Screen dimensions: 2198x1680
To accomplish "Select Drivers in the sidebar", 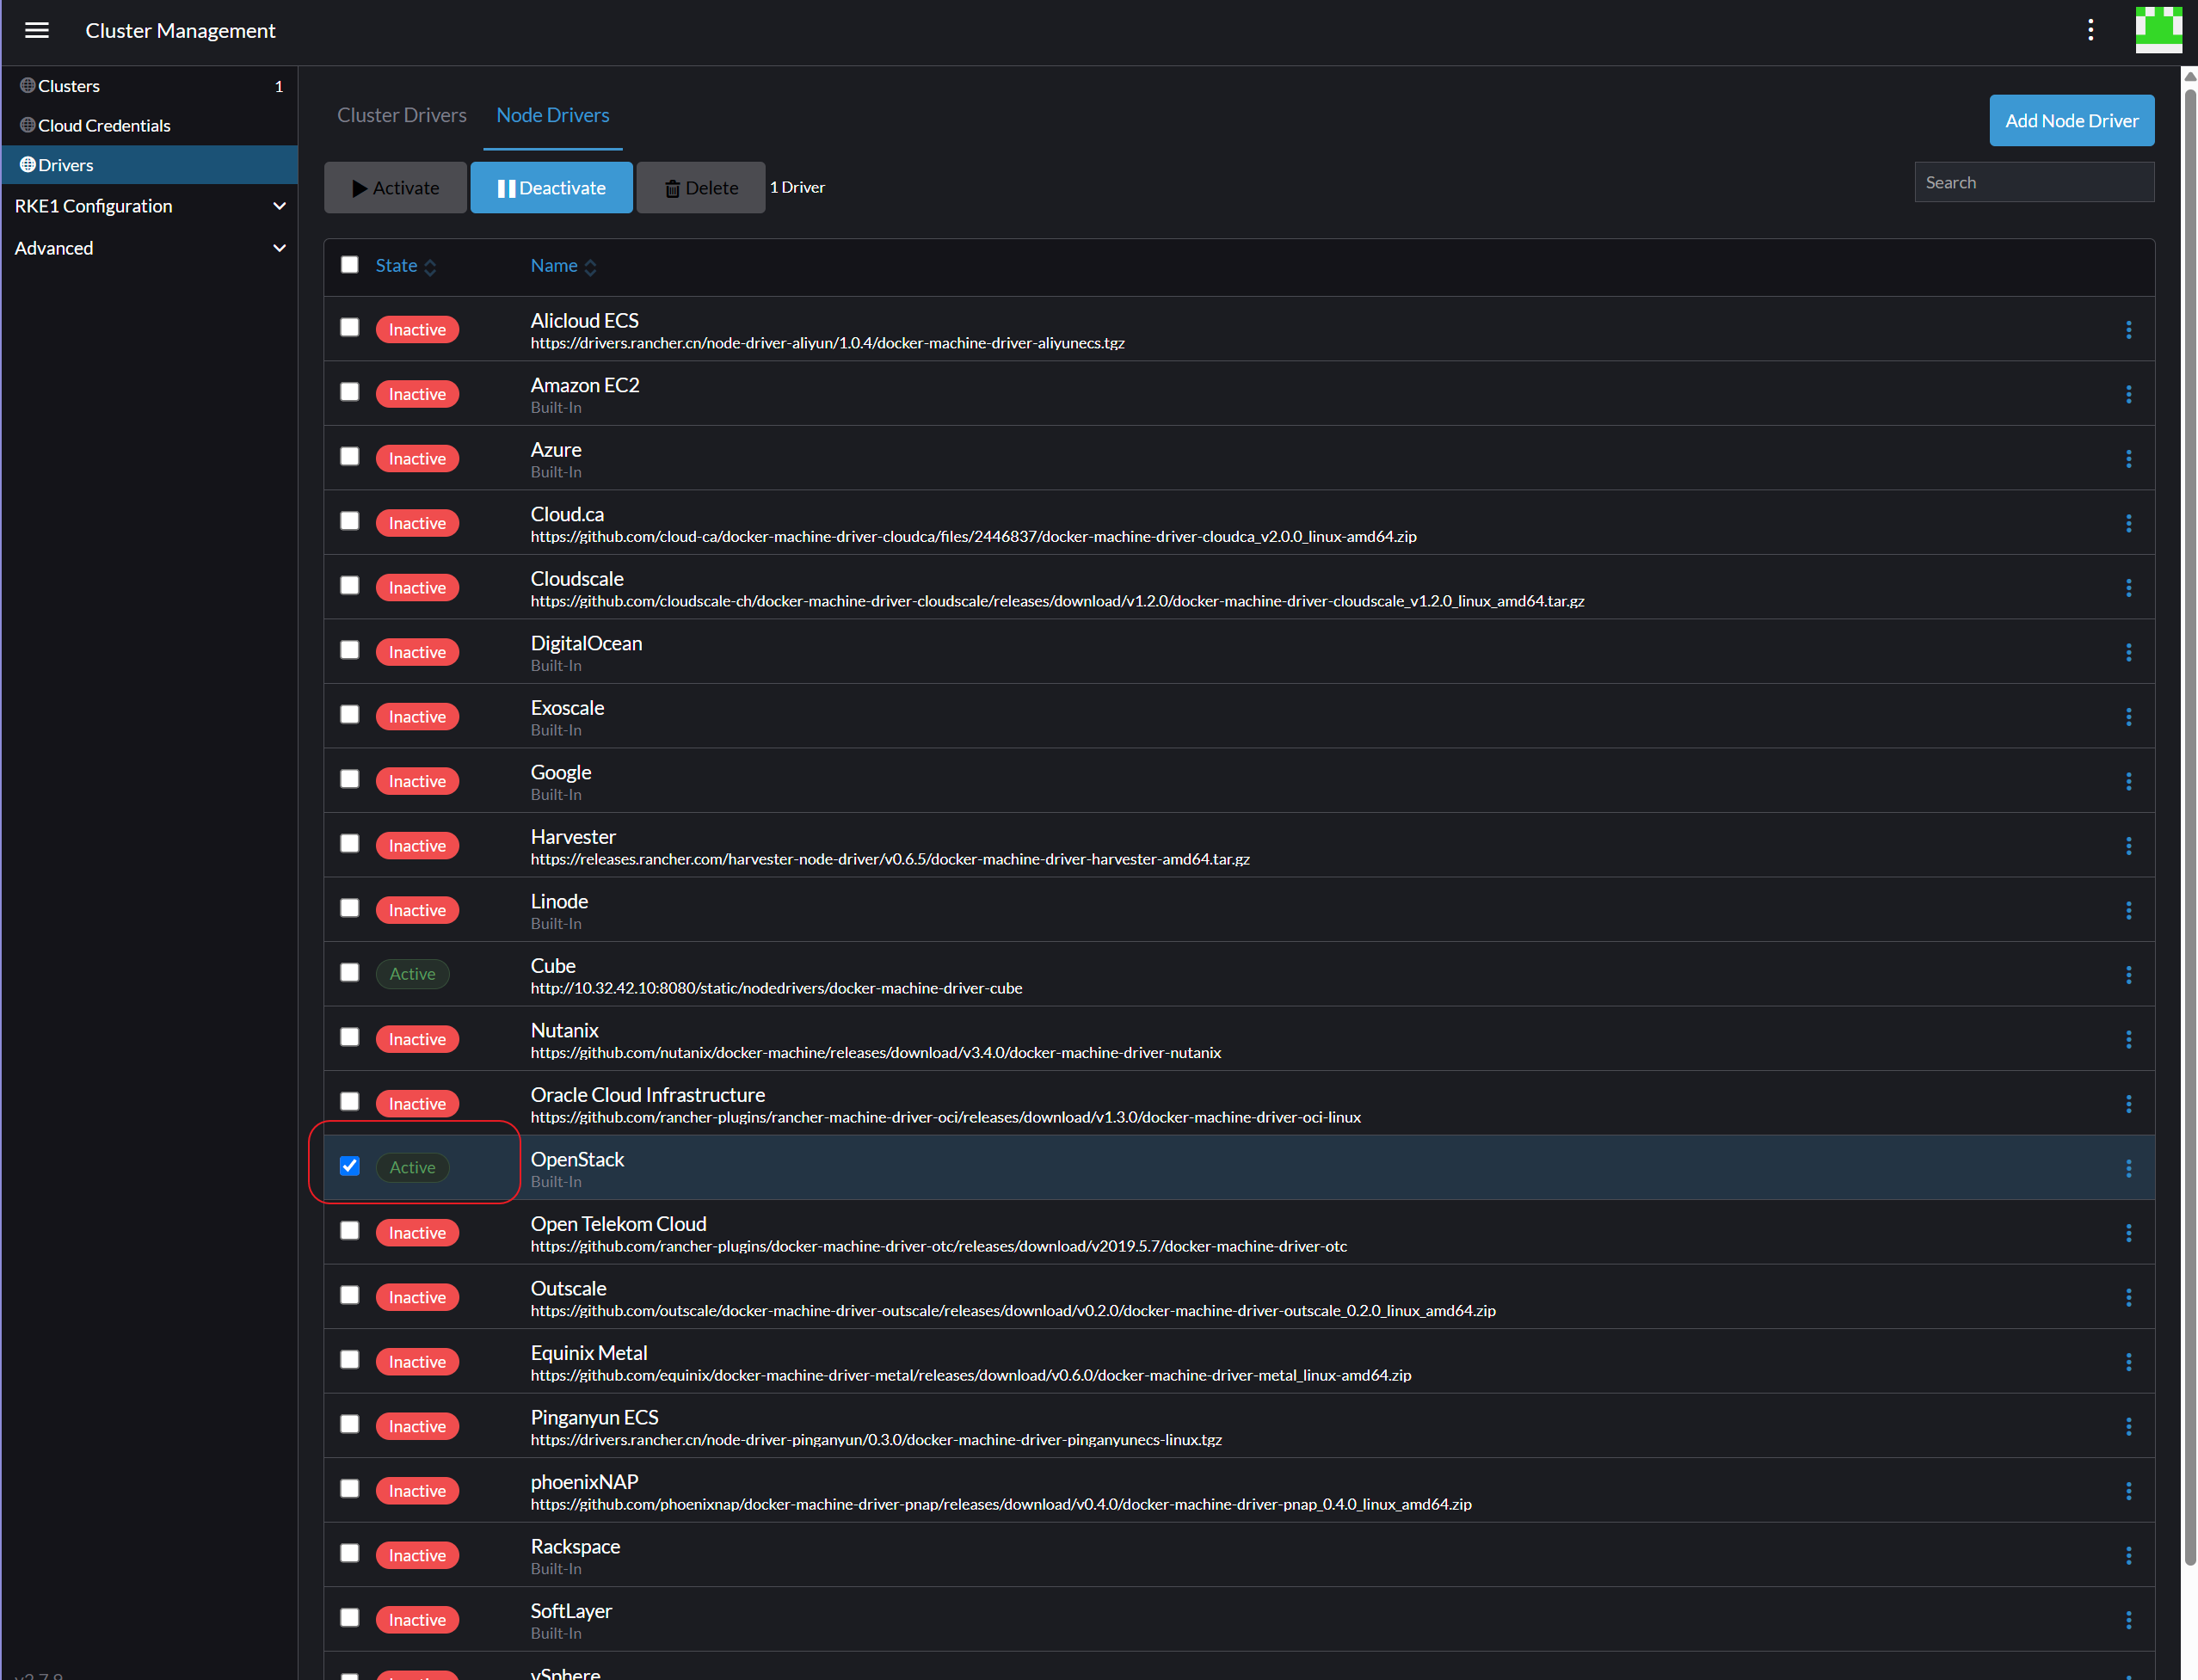I will pos(150,165).
